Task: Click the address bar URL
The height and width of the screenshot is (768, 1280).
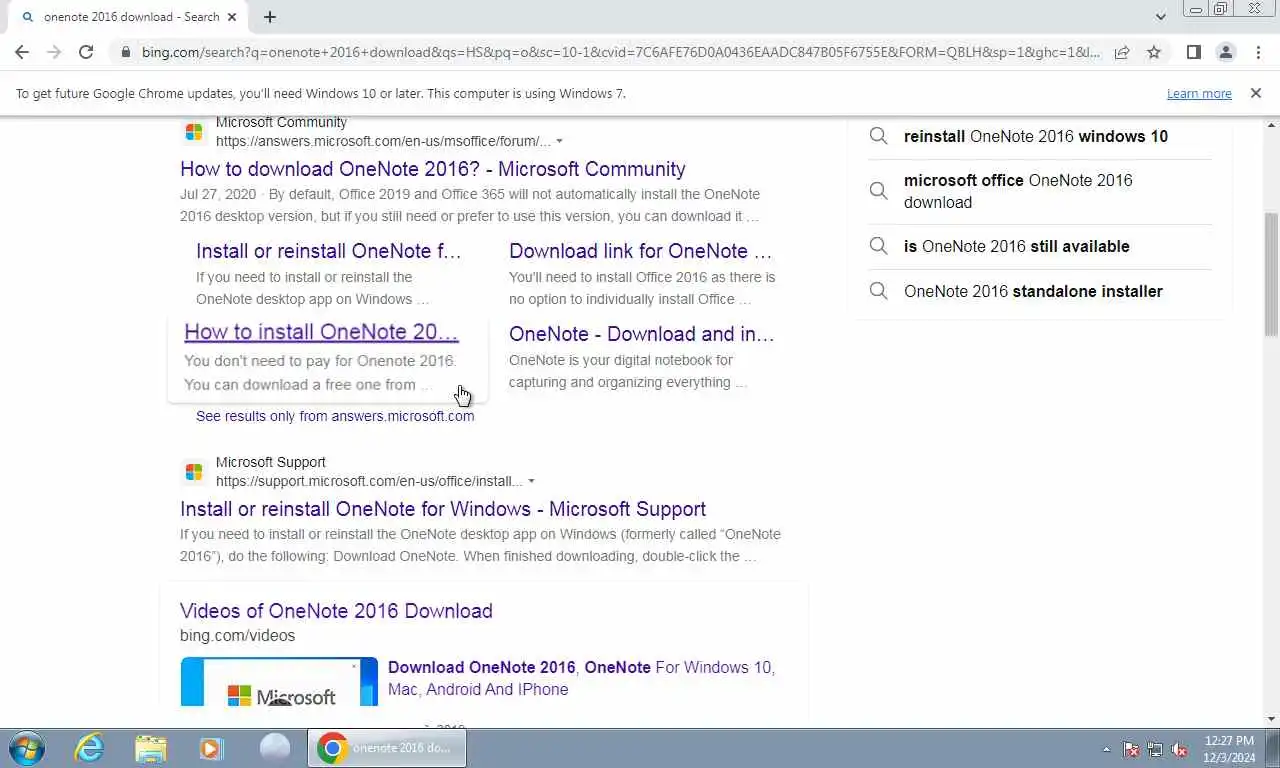Action: (x=620, y=52)
